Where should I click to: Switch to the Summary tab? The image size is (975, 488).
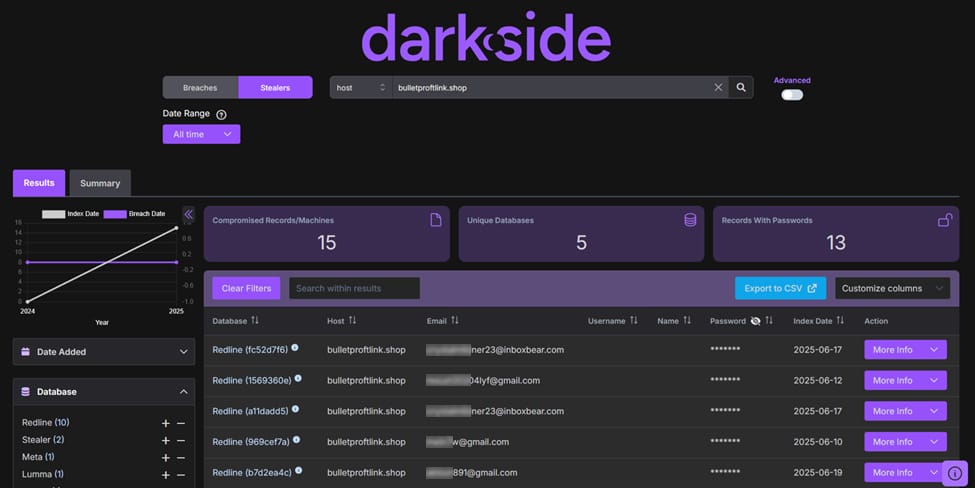point(100,183)
